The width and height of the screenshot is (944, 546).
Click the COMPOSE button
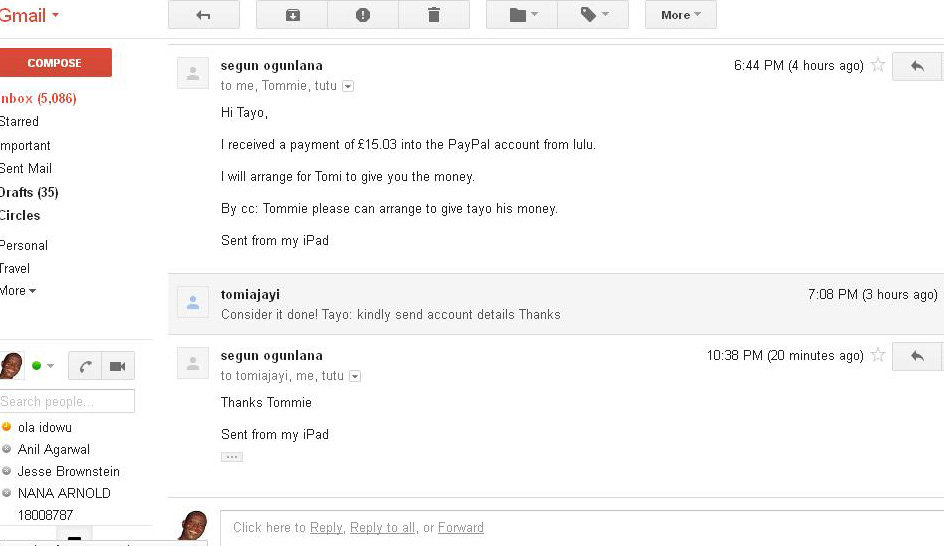click(55, 63)
